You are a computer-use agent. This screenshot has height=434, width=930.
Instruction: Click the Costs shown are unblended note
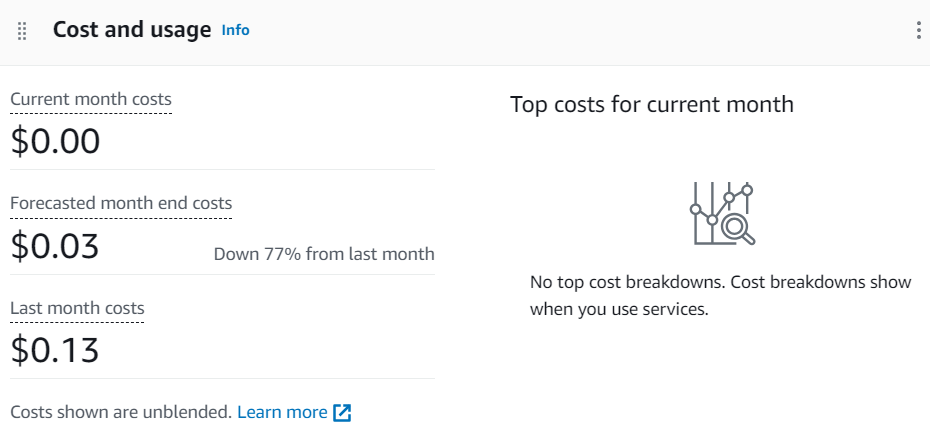tap(121, 412)
